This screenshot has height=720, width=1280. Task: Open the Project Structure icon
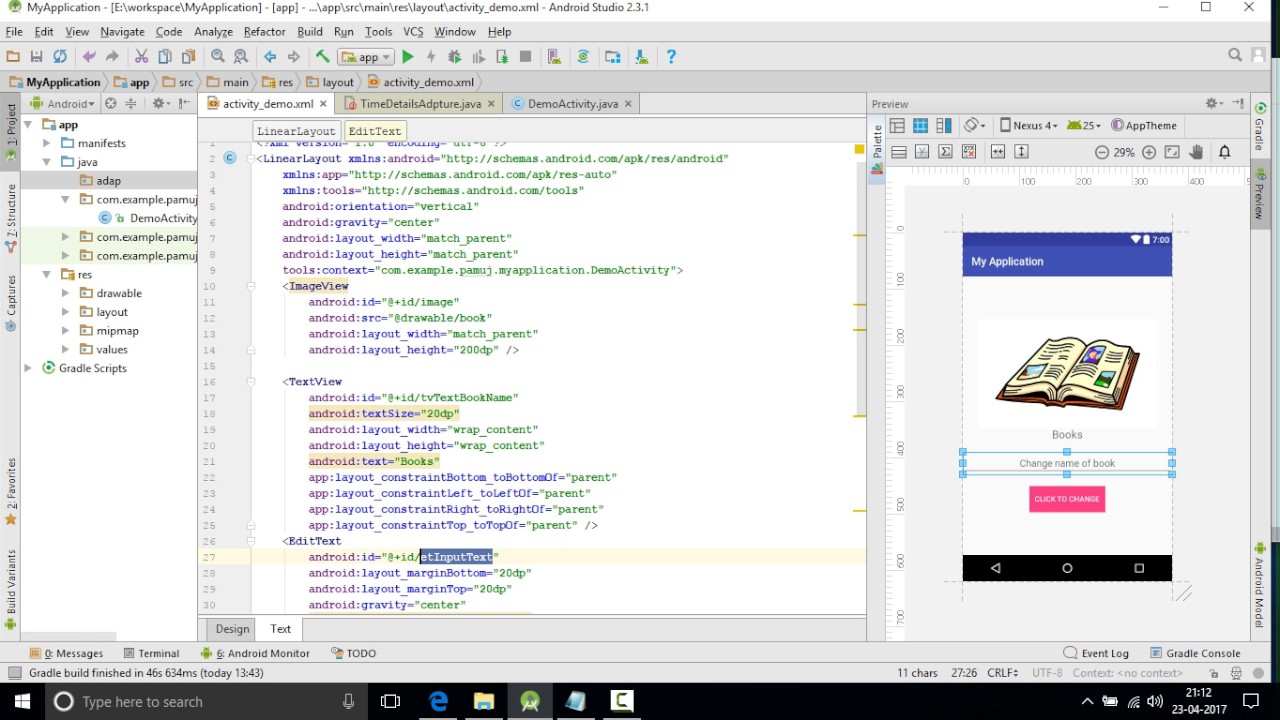coord(613,57)
